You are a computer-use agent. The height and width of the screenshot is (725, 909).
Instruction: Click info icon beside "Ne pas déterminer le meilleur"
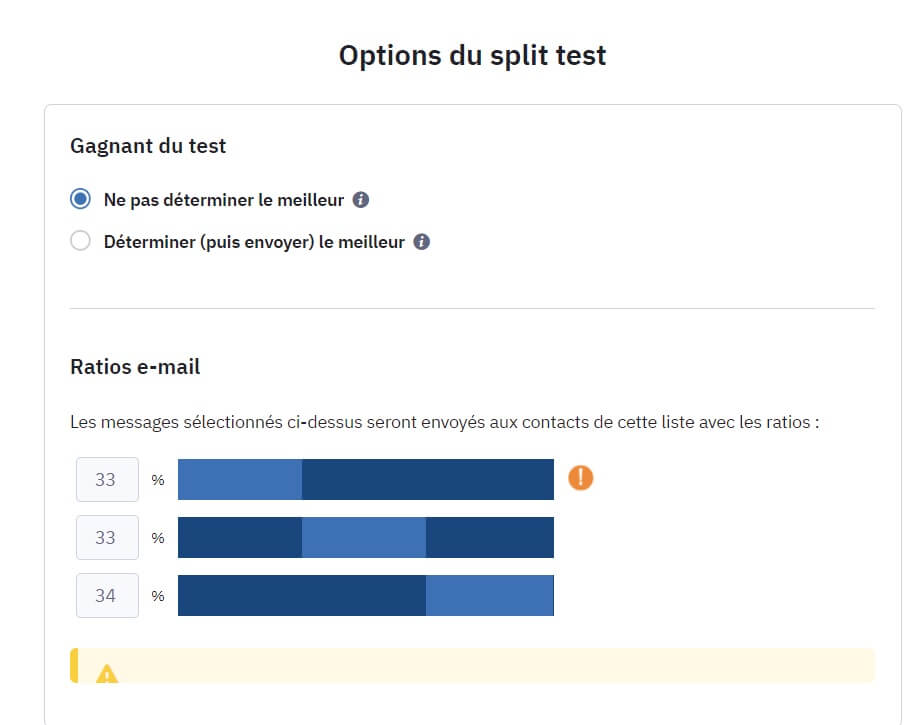point(361,200)
